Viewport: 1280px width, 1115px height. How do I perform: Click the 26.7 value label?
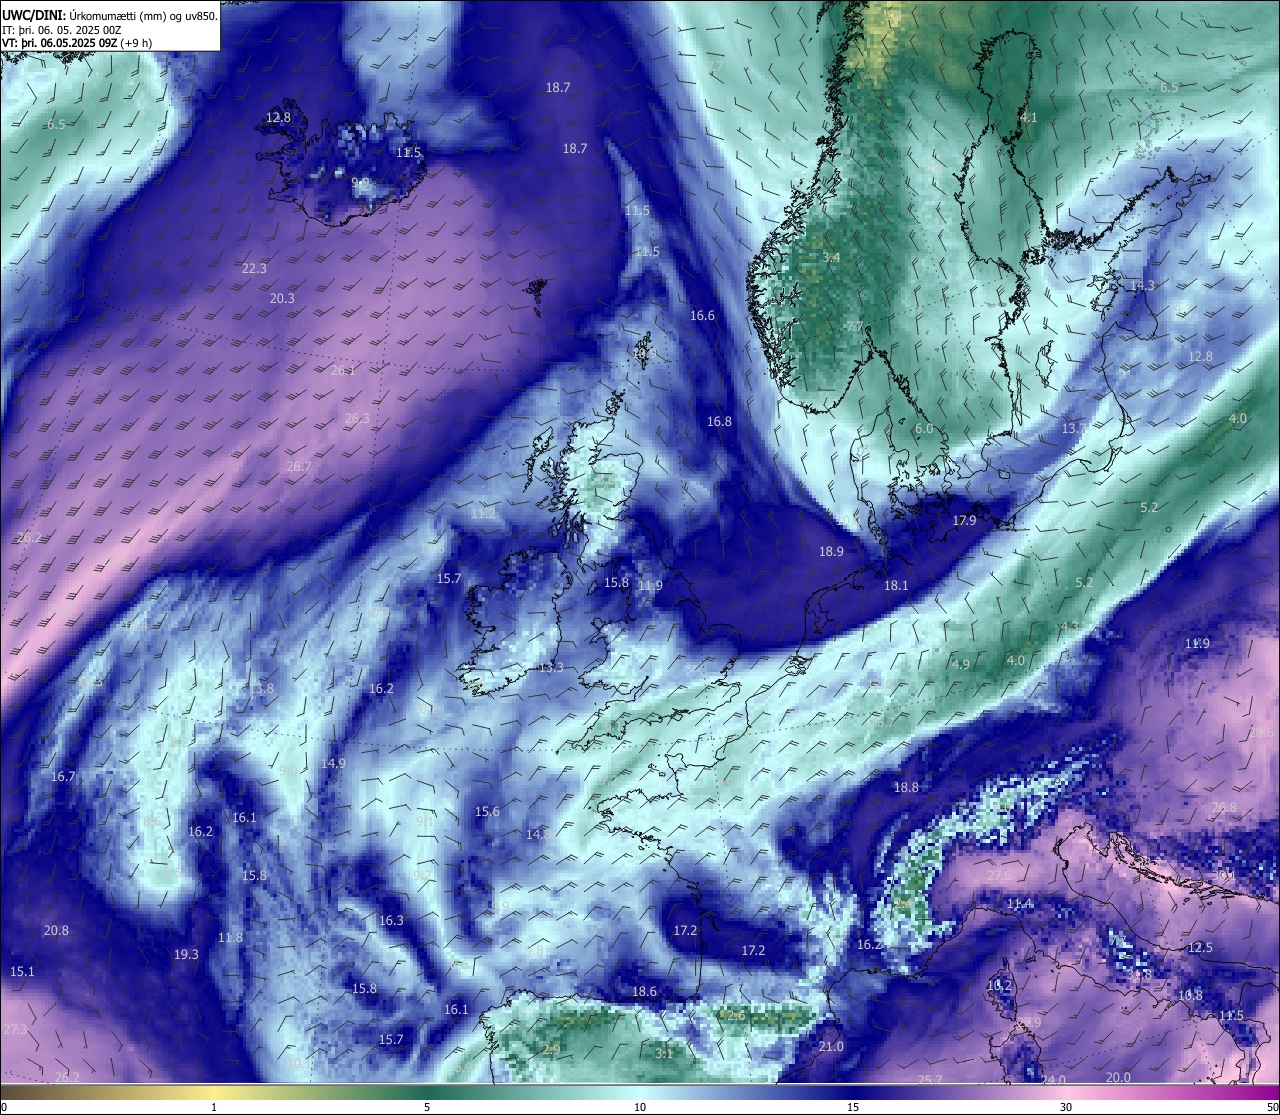coord(299,466)
